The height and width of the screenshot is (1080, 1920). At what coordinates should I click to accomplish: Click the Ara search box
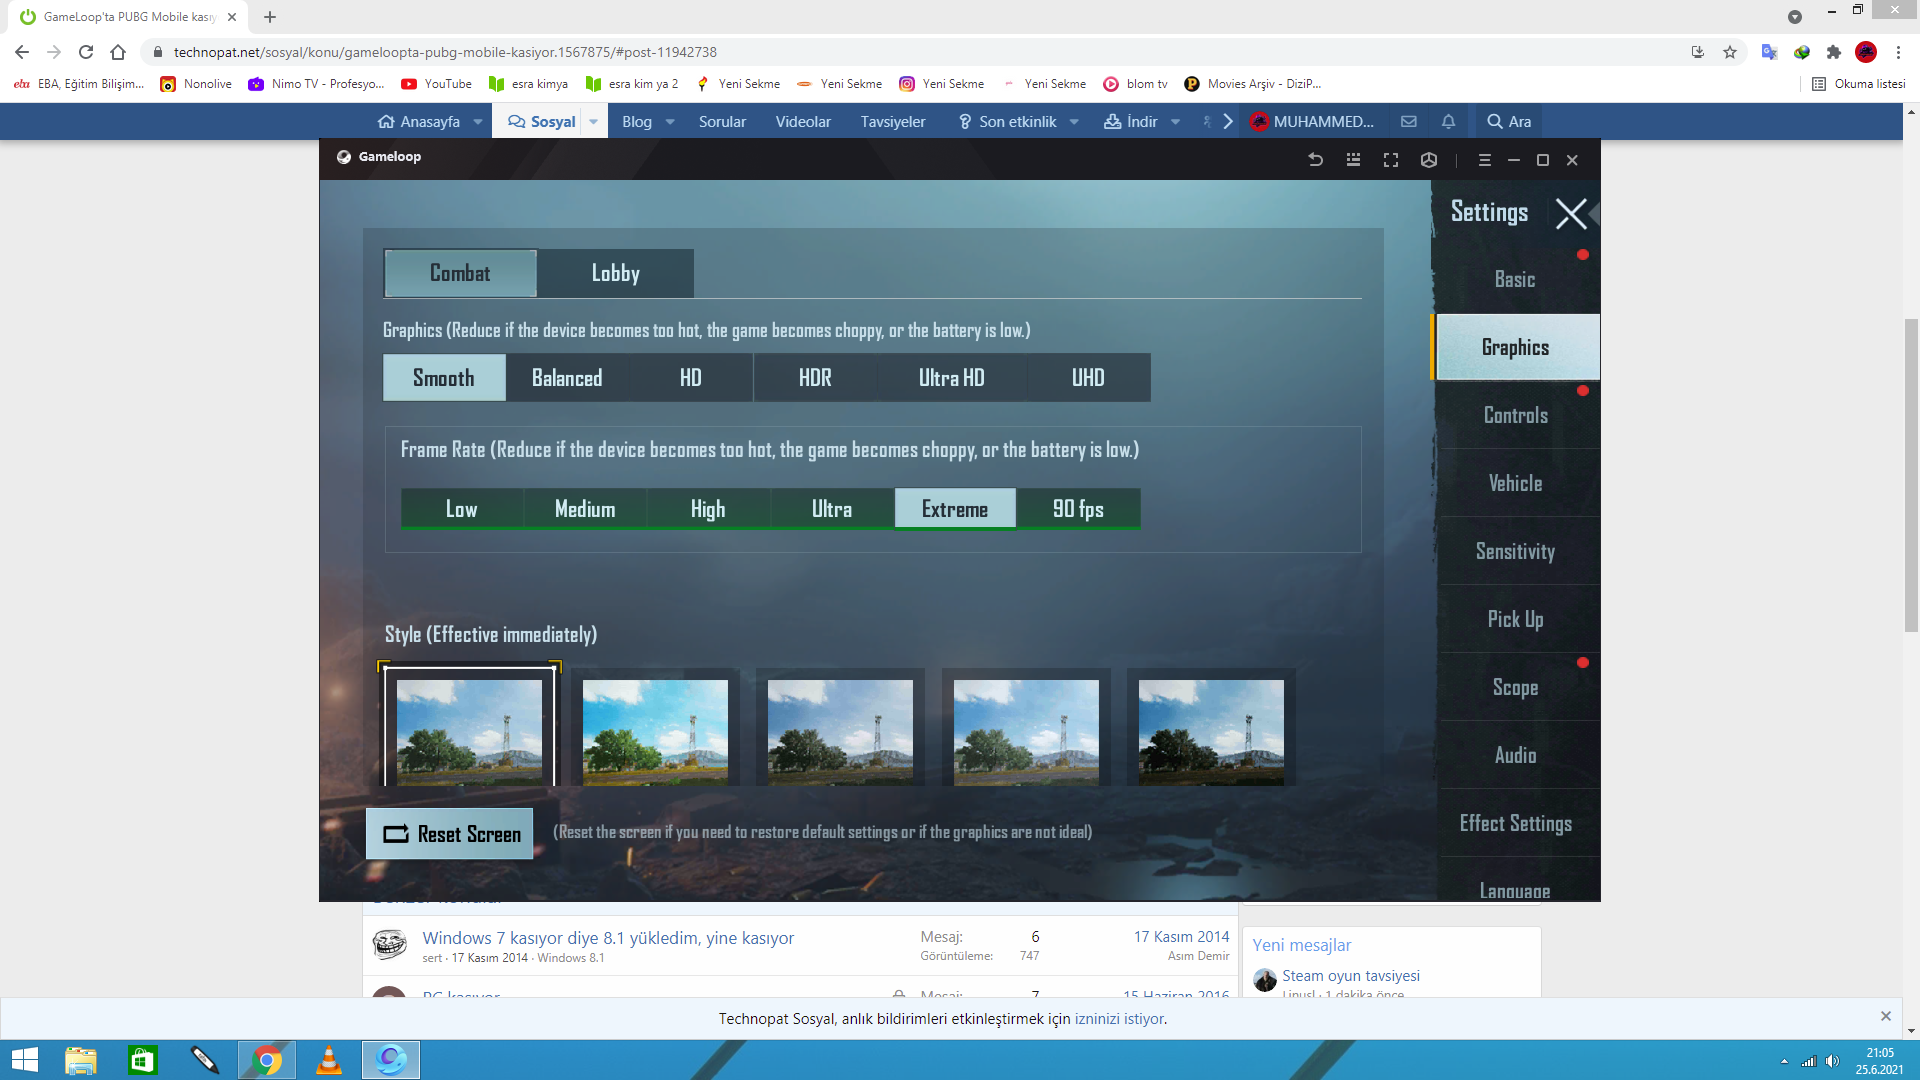pos(1510,121)
